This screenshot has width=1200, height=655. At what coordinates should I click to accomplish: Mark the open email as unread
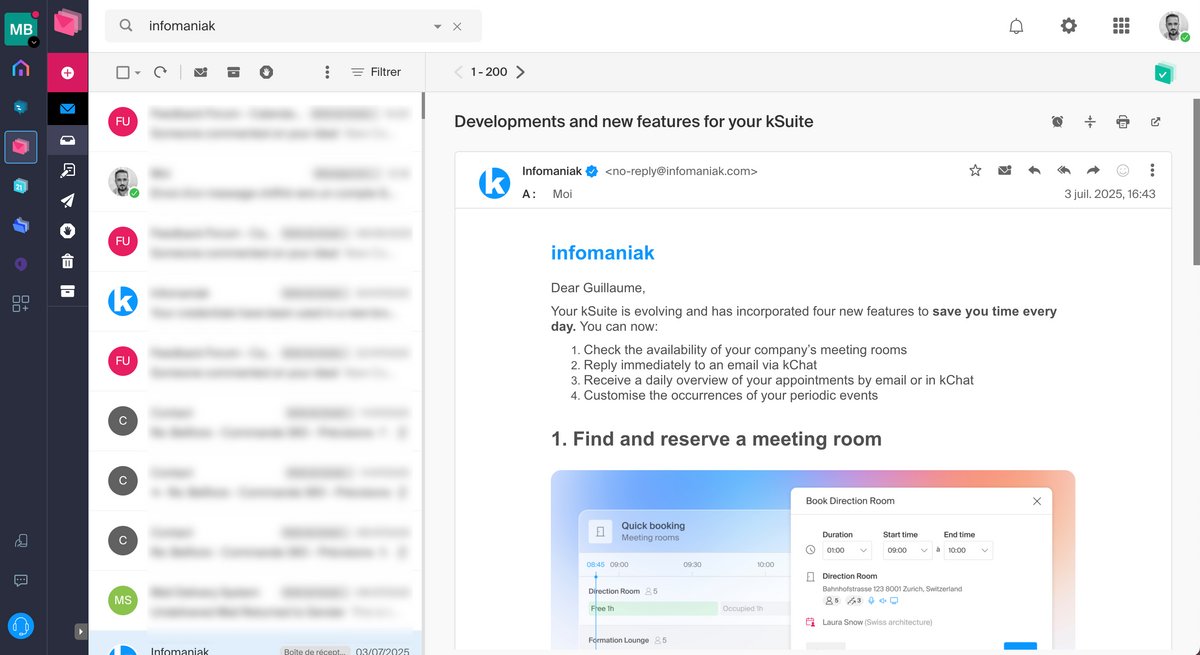(1005, 171)
